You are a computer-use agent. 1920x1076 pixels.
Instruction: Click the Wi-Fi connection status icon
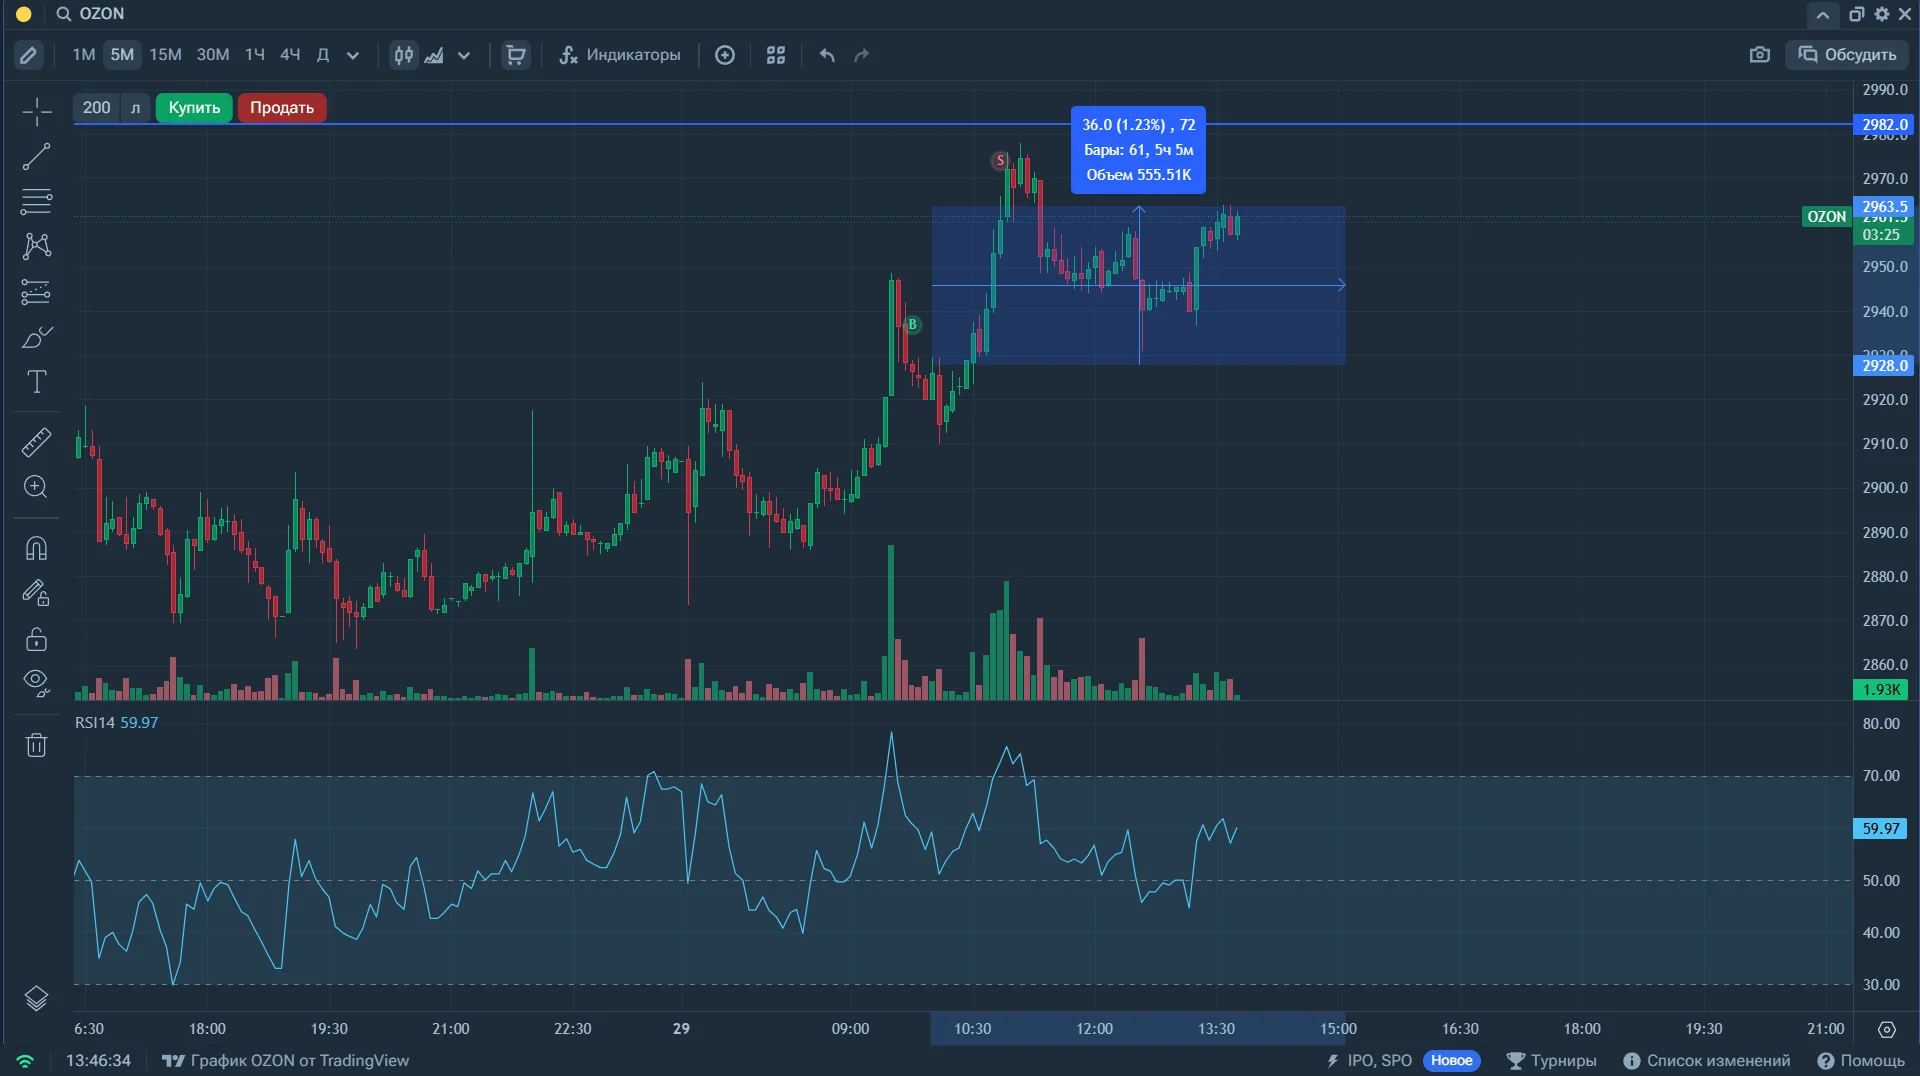(25, 1061)
